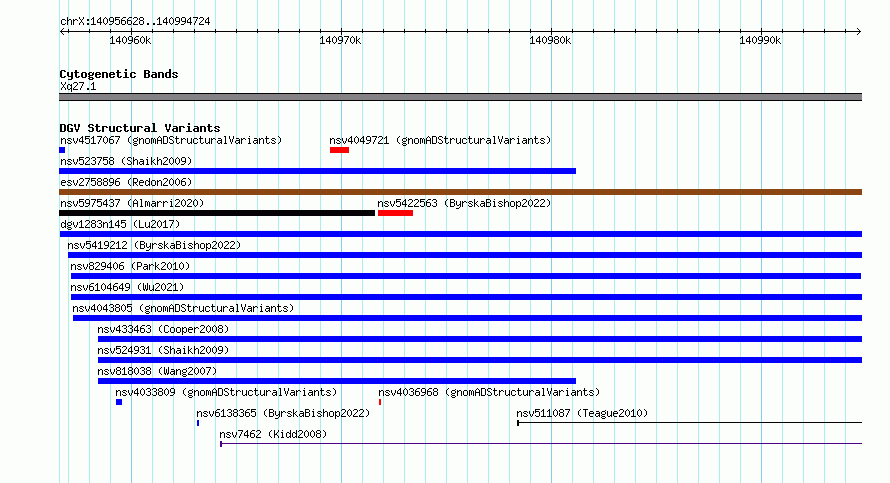890x483 pixels.
Task: Click the Xq27.1 band label
Action: 78,86
